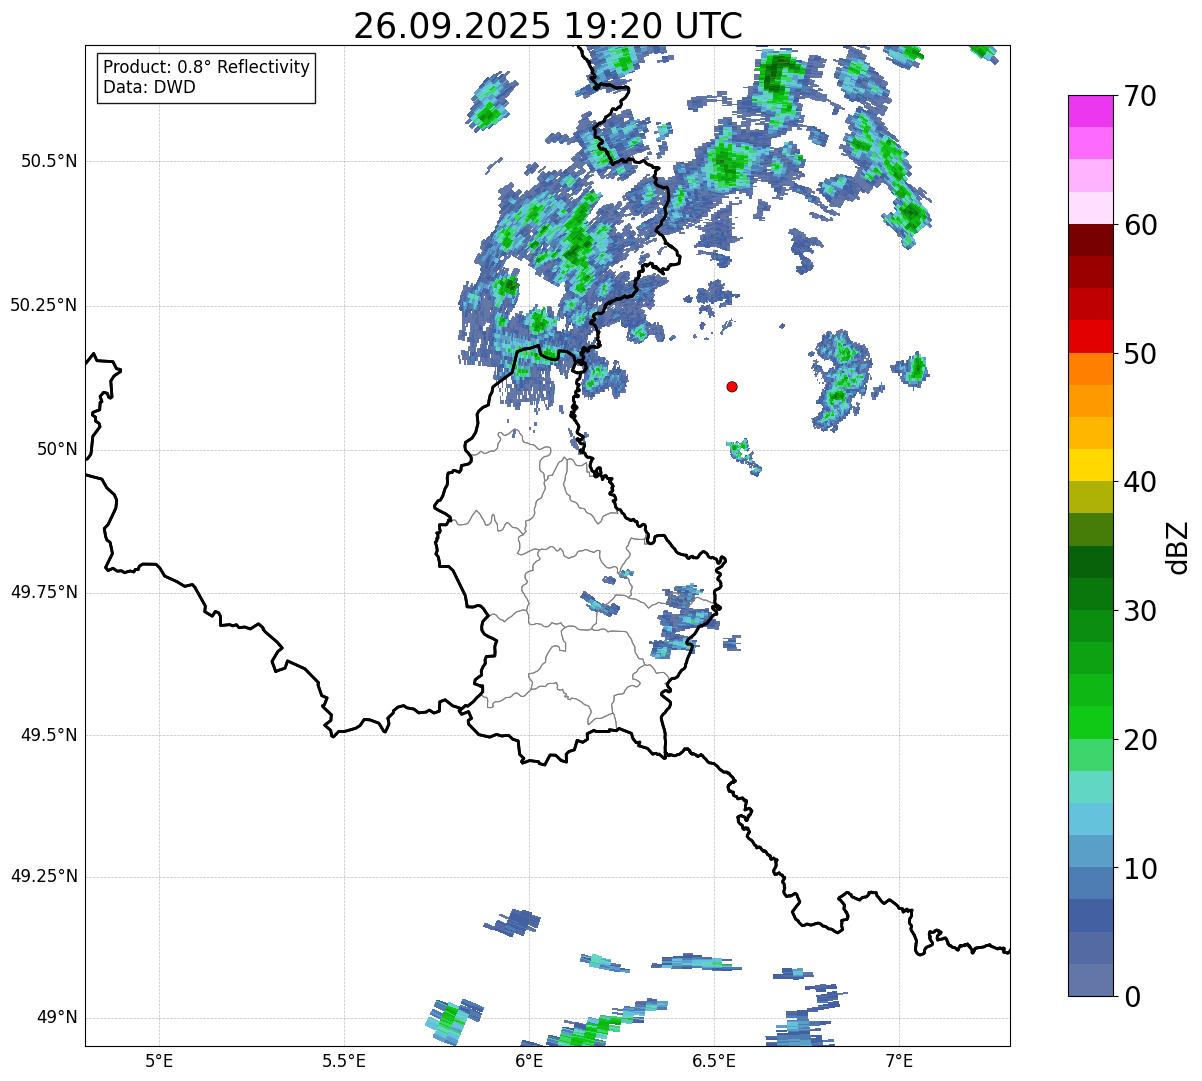Click the 49.5°N latitude label
Image resolution: width=1202 pixels, height=1081 pixels.
point(49,735)
